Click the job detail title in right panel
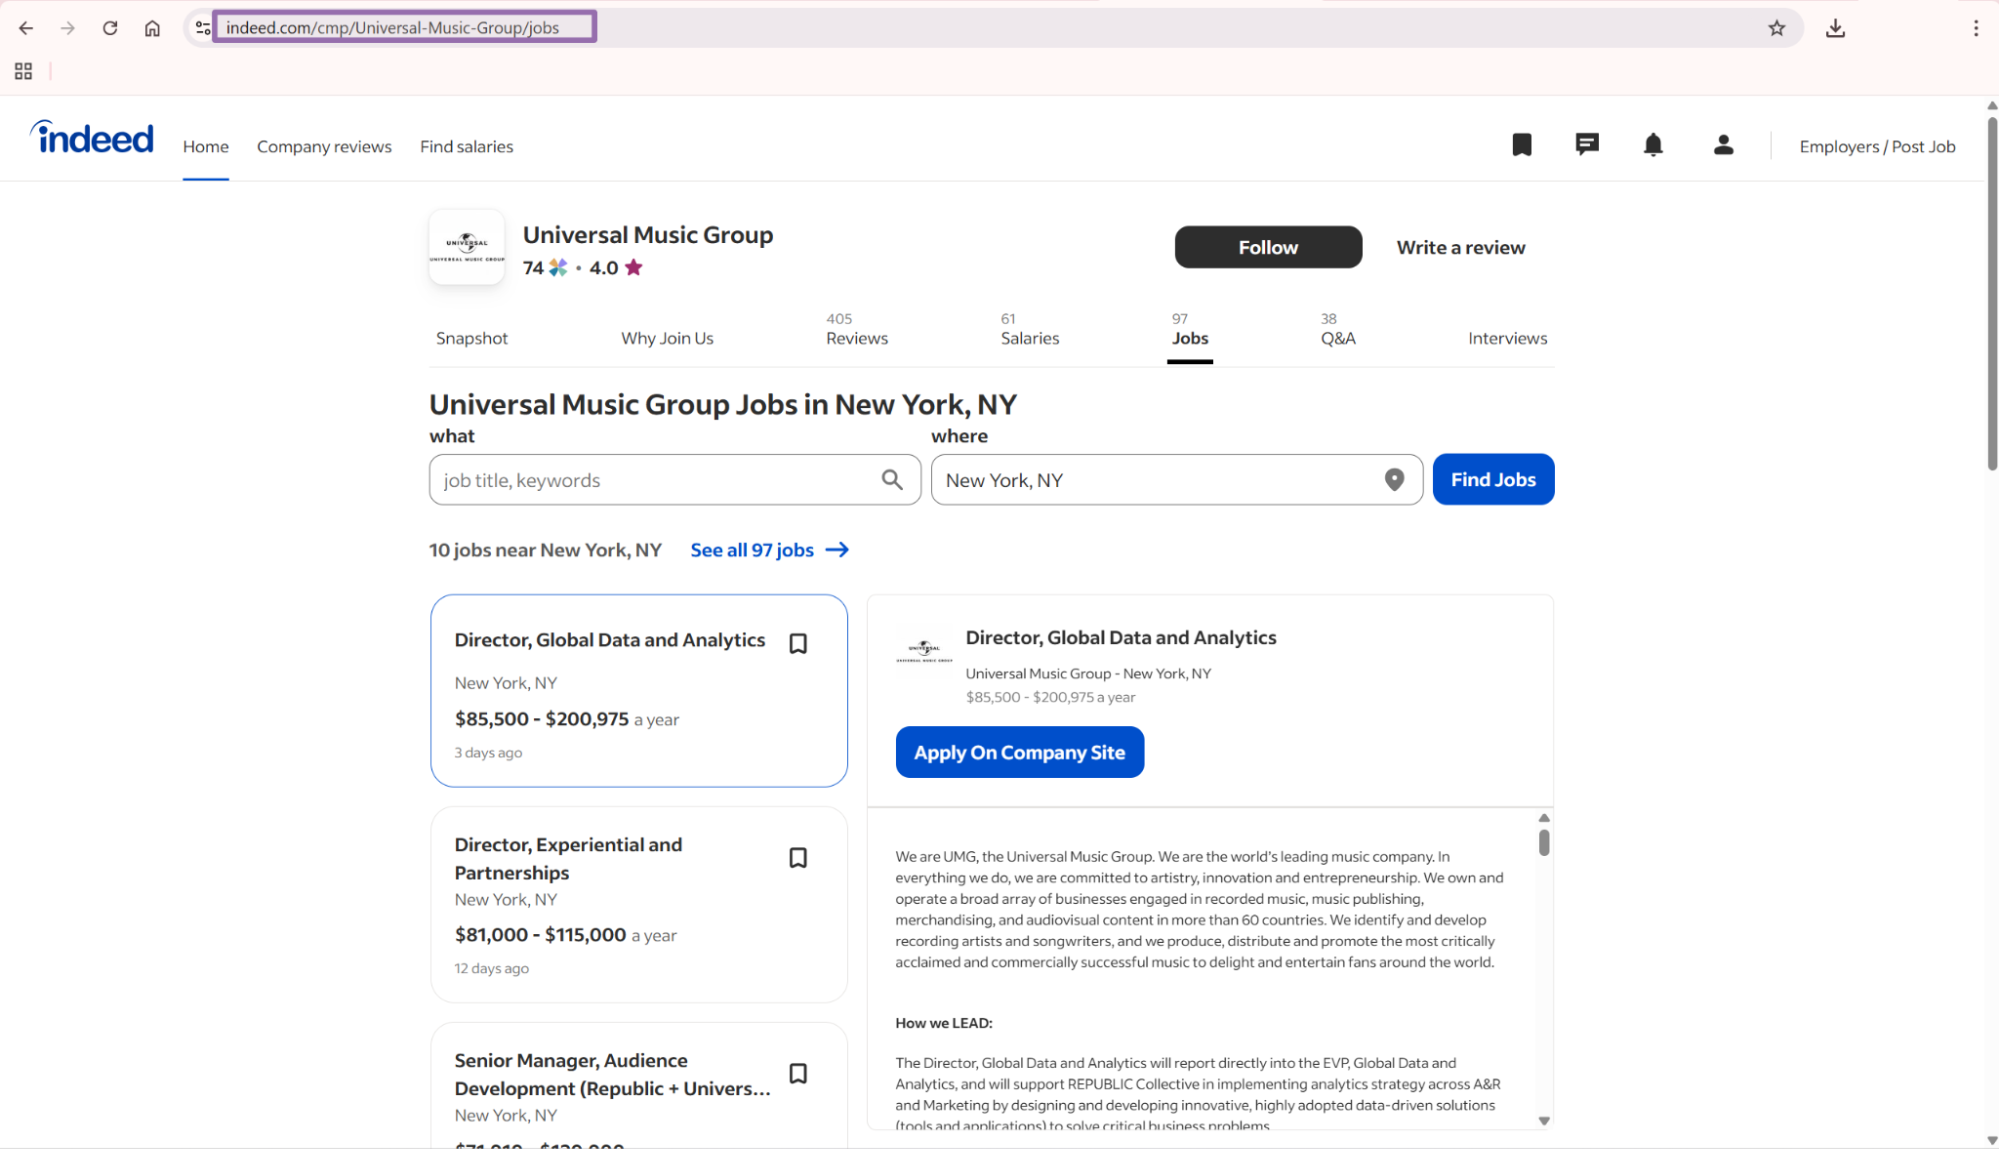The width and height of the screenshot is (1999, 1149). pos(1120,638)
